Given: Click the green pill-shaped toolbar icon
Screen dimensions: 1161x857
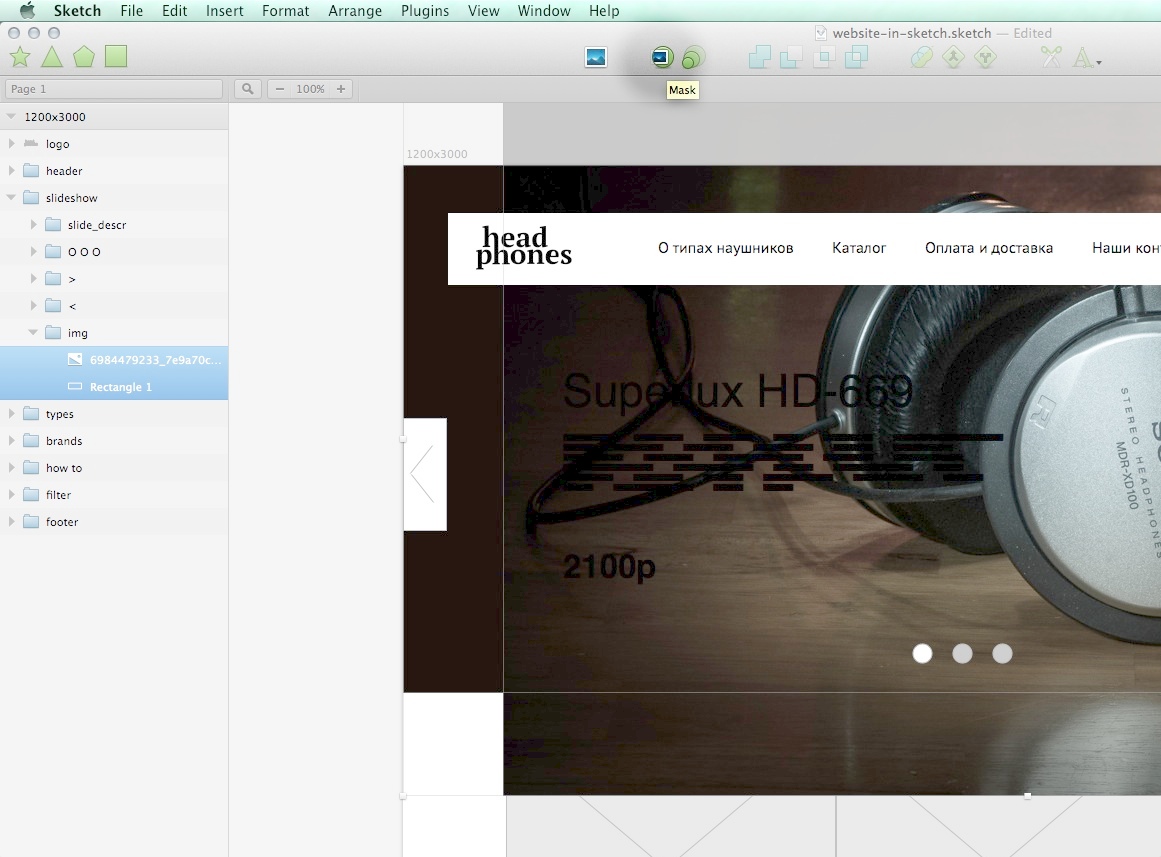Looking at the screenshot, I should coord(921,57).
